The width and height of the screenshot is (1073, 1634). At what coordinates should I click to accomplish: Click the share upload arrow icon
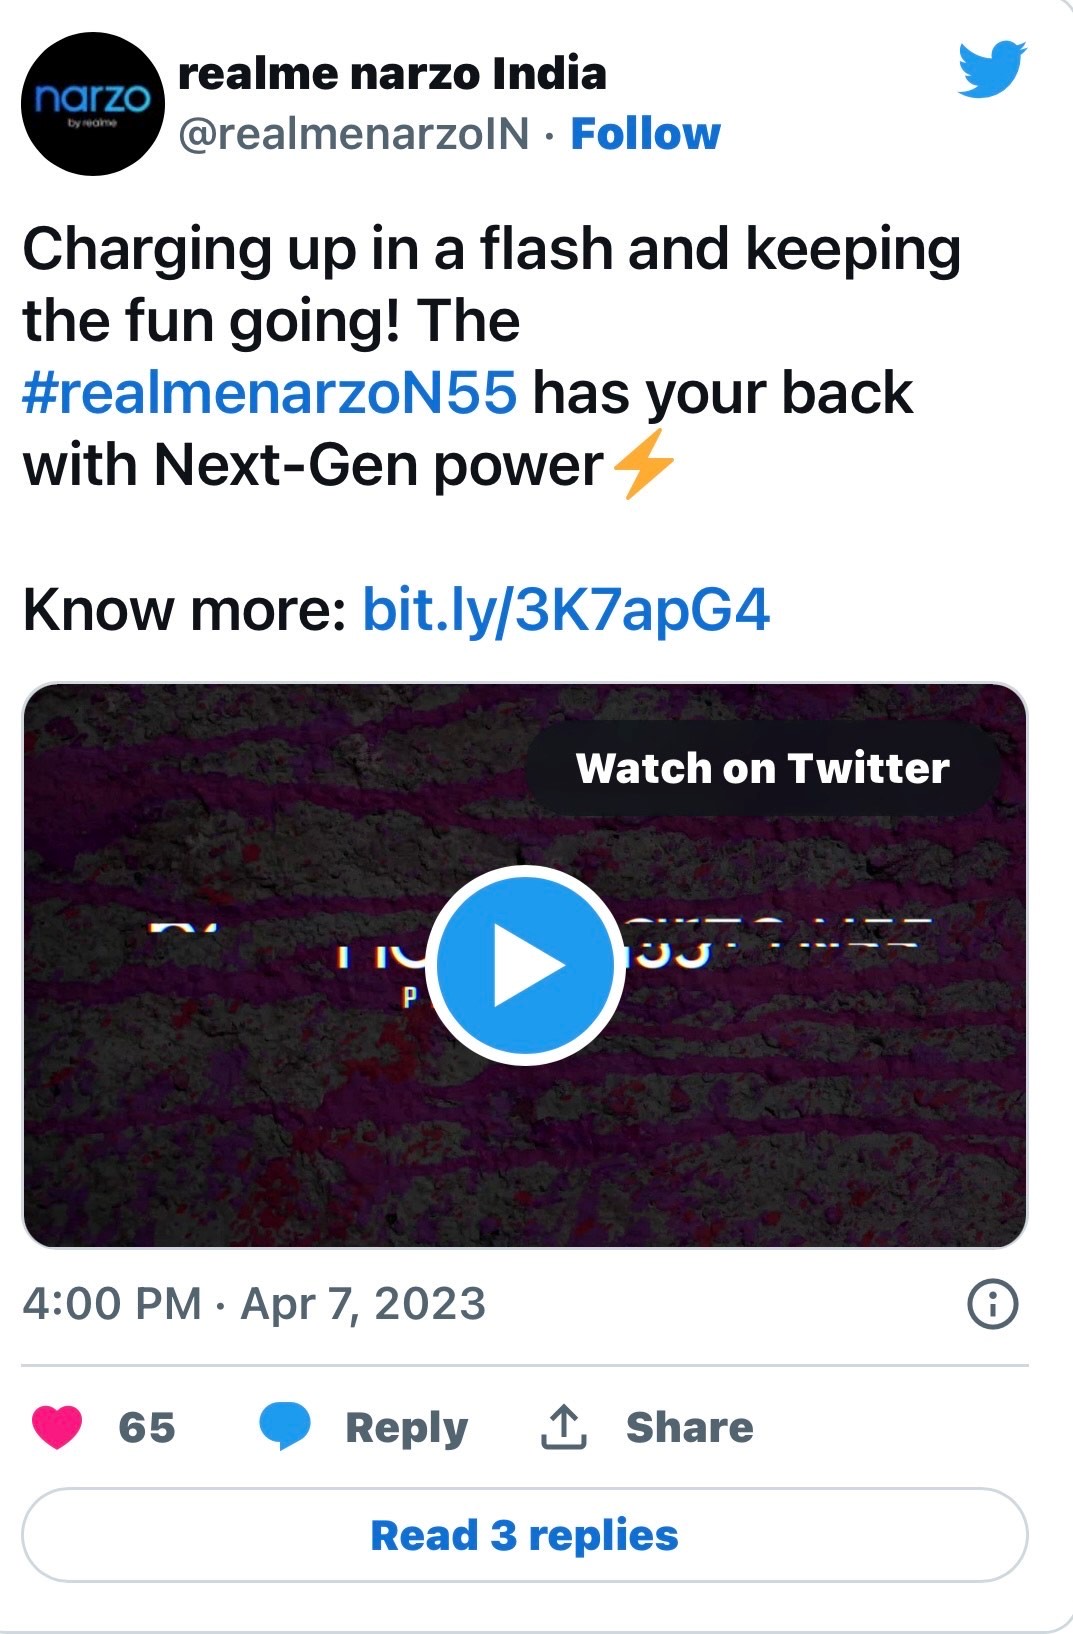563,1427
